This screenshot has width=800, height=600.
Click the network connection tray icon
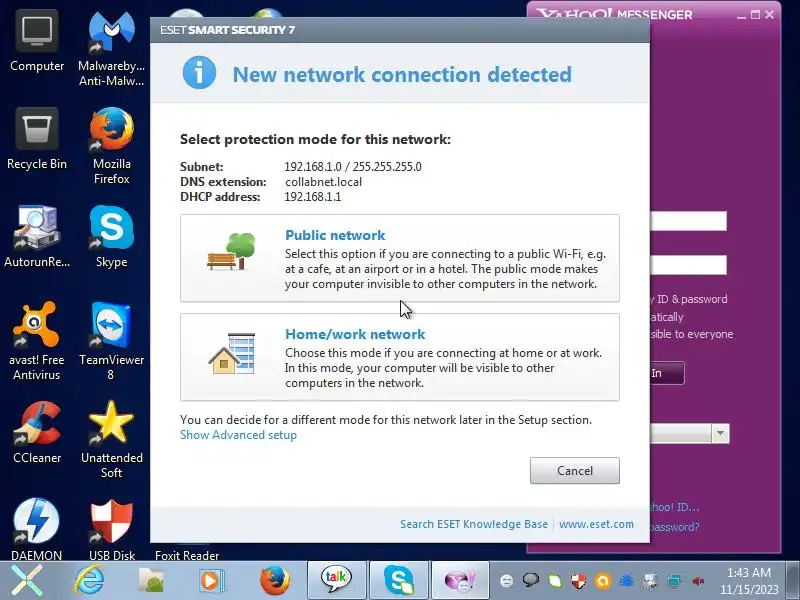pyautogui.click(x=674, y=581)
